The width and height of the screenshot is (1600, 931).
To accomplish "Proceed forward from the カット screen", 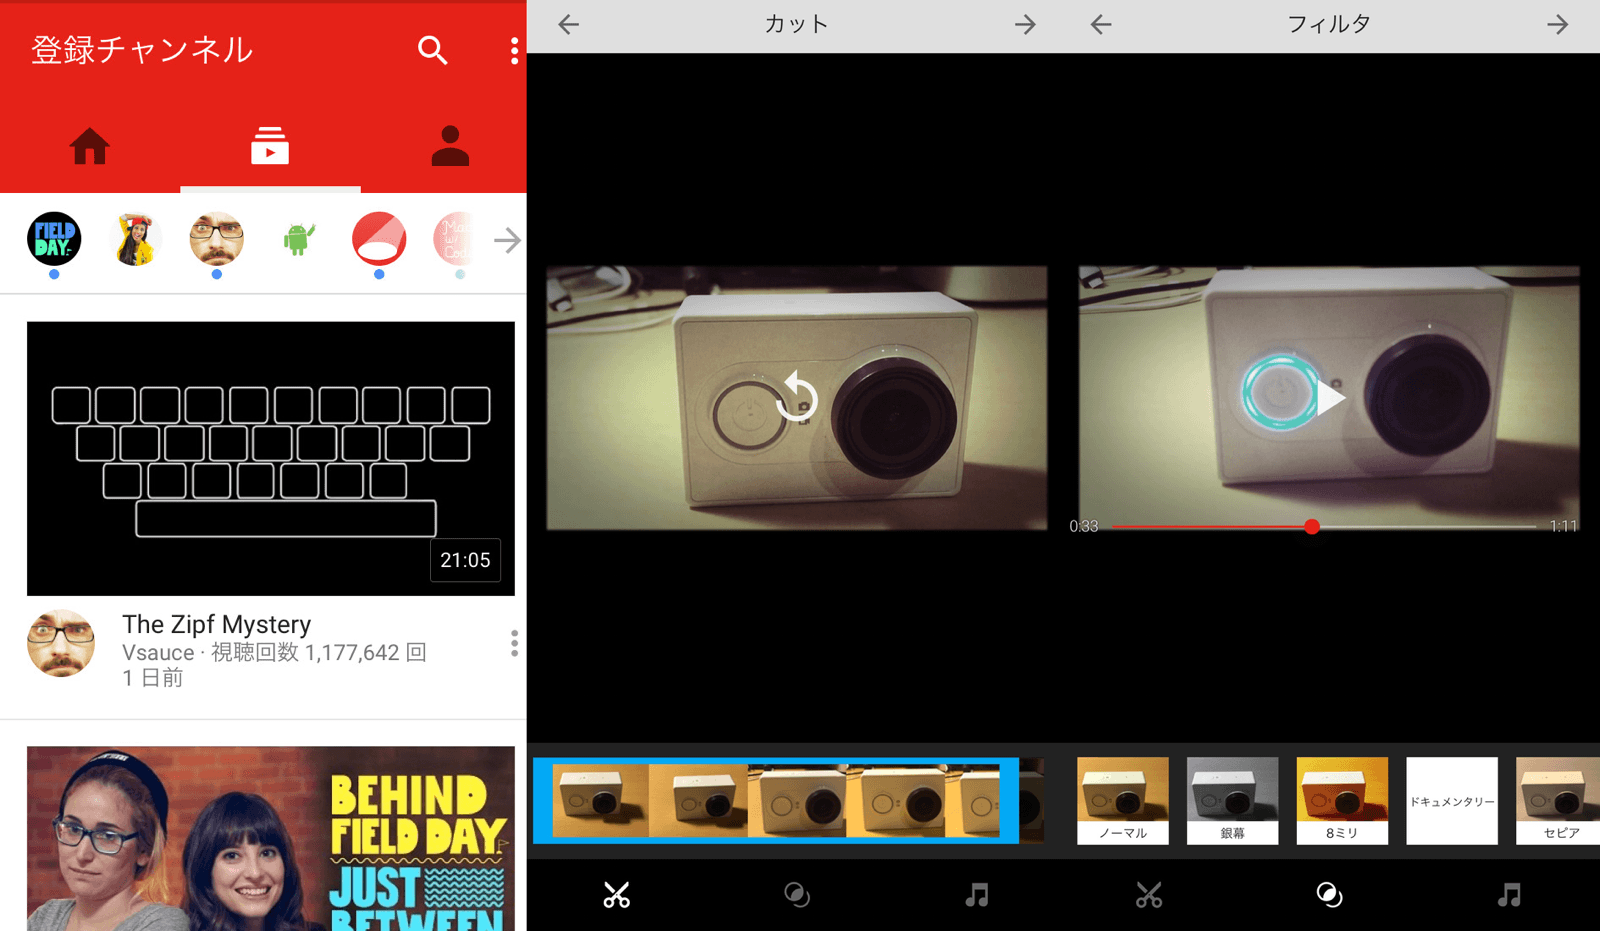I will point(1025,25).
